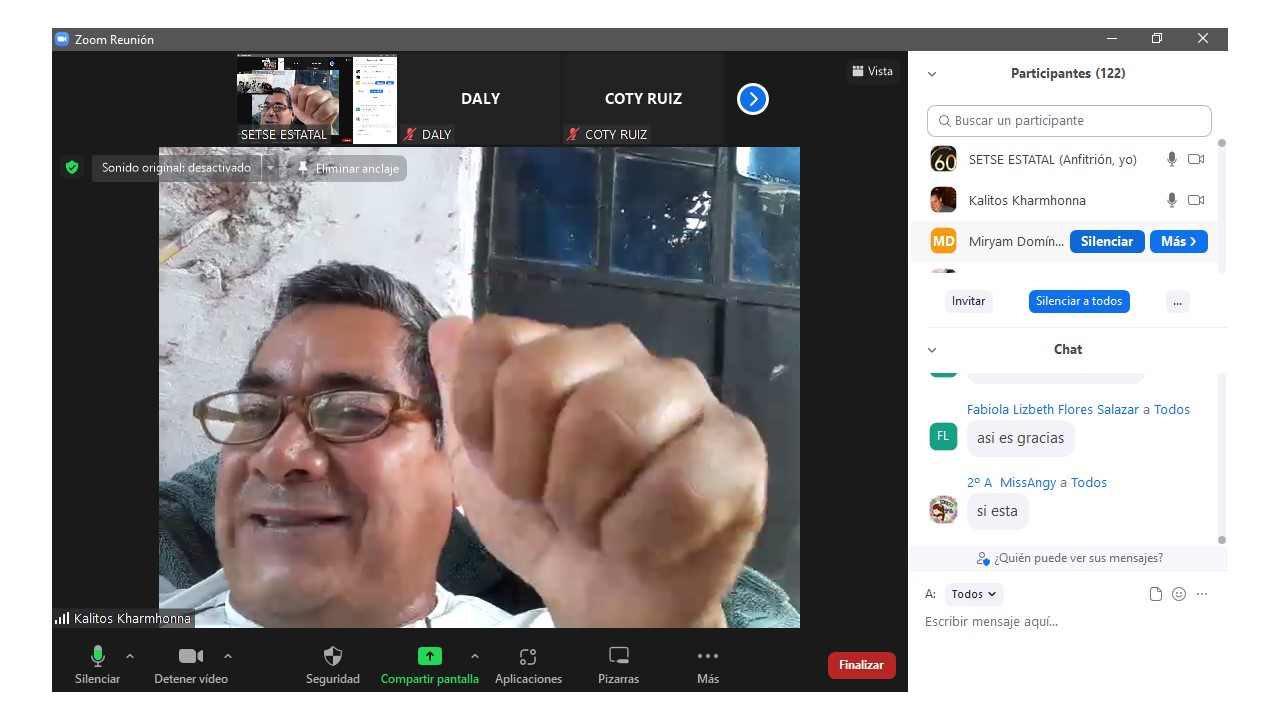Select the COTY RUIZ participant tile

point(643,99)
